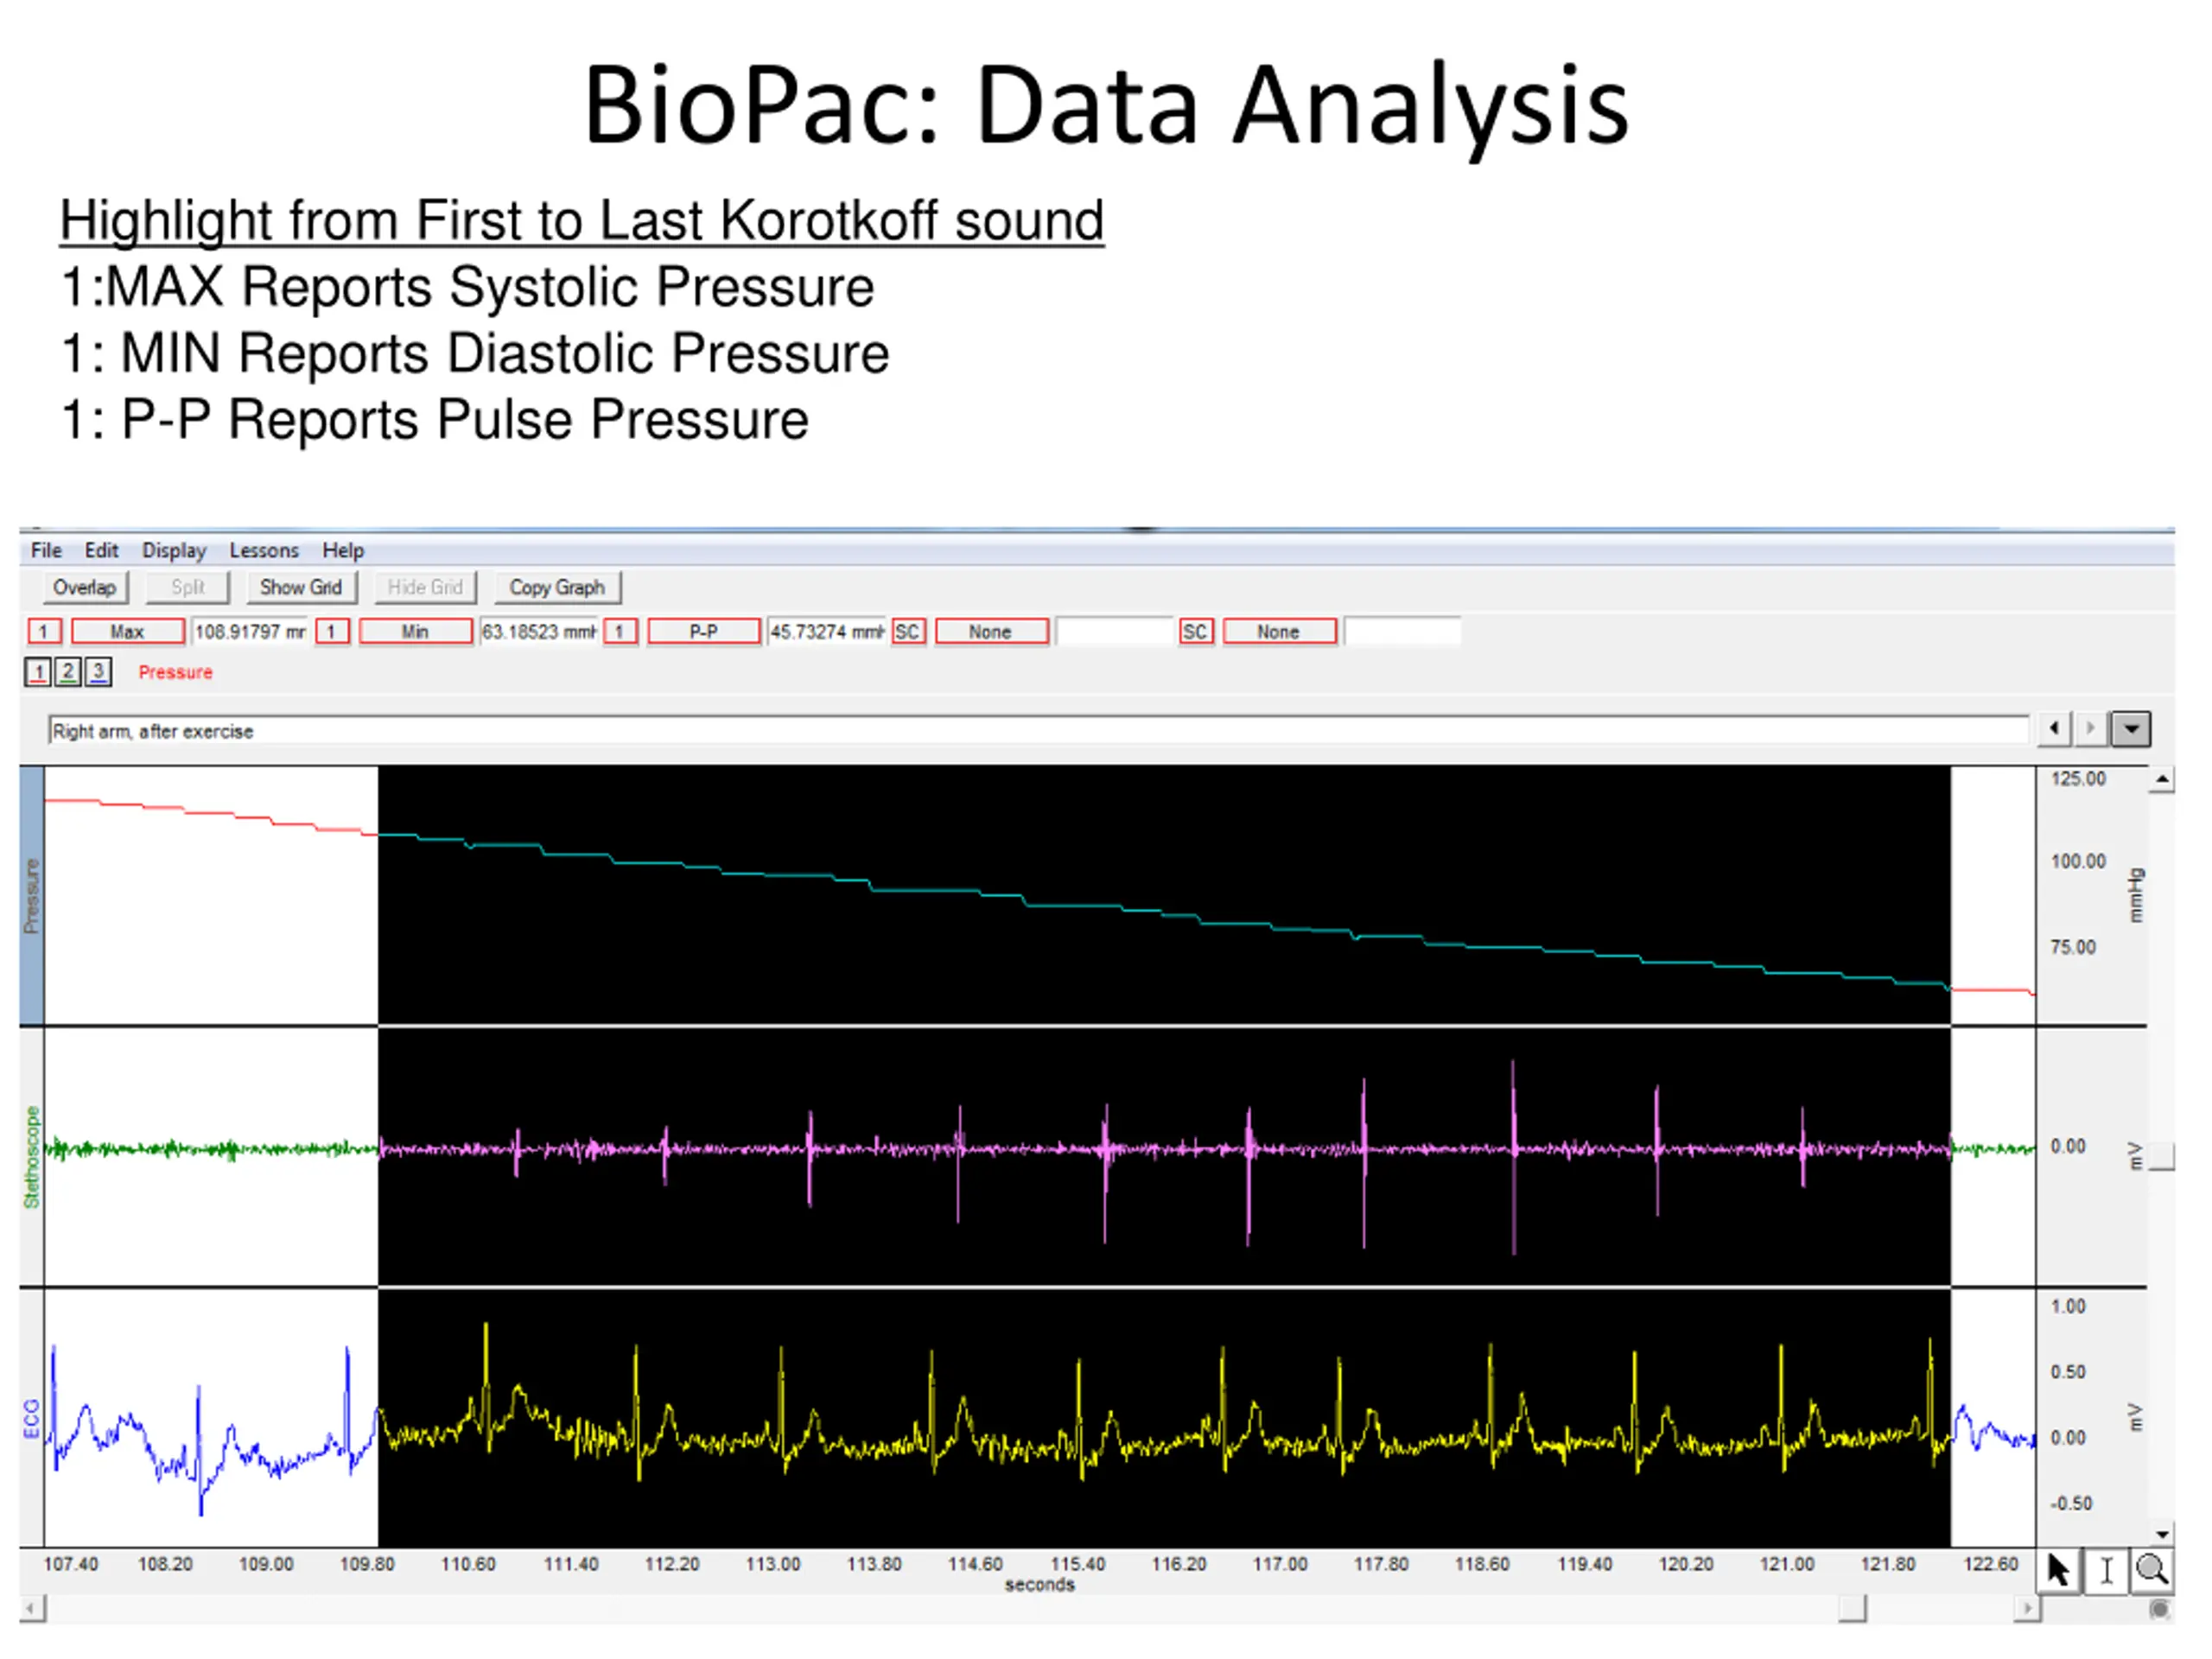Open the P-P measurement type dropdown
The image size is (2212, 1659).
(703, 632)
